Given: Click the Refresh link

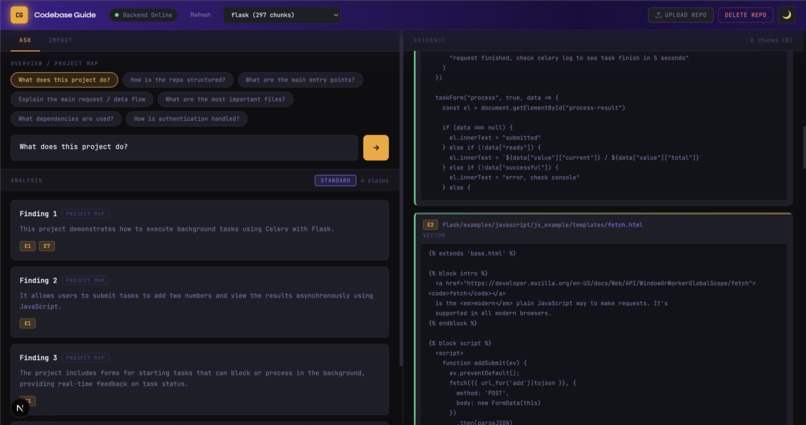Looking at the screenshot, I should [200, 15].
